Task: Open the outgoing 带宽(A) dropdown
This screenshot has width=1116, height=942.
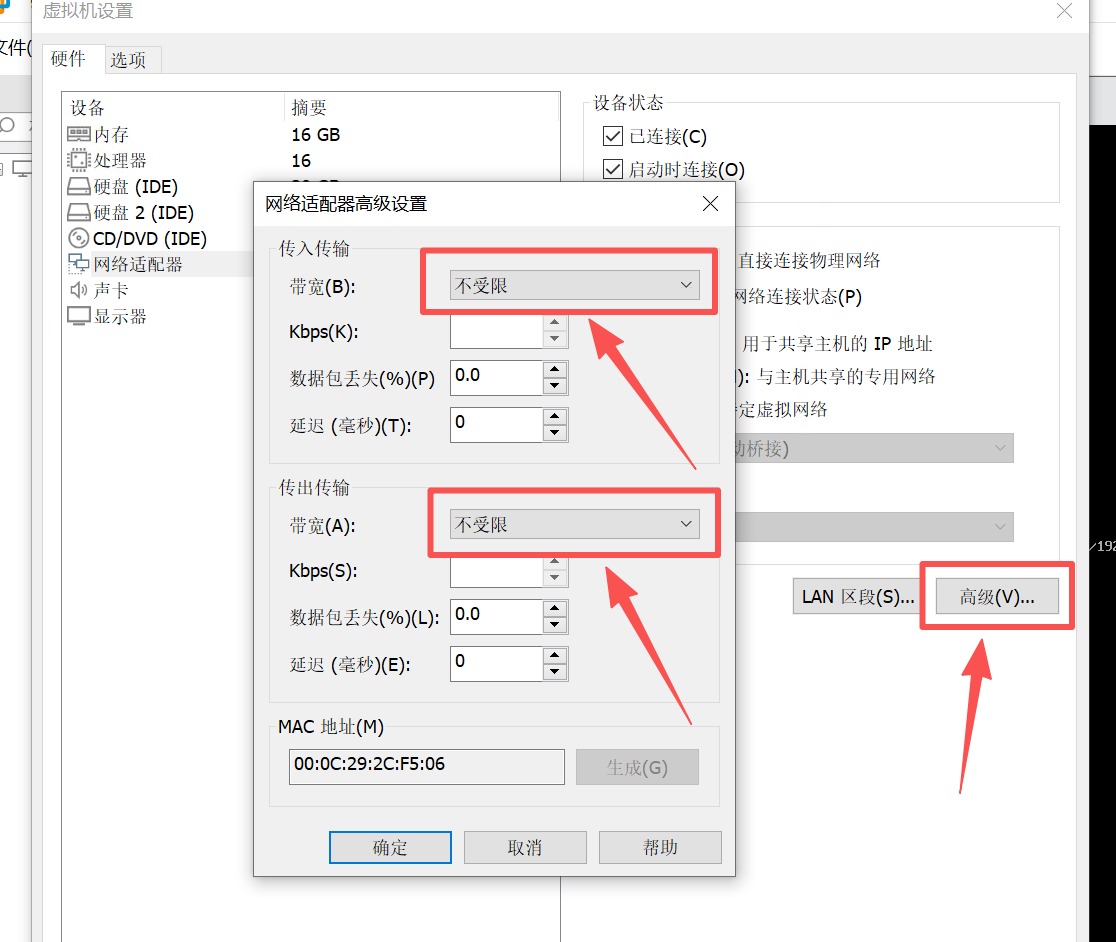Action: [x=574, y=524]
